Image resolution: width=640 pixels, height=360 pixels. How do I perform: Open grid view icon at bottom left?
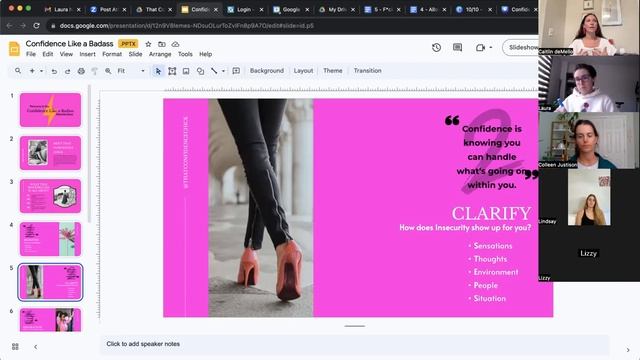(16, 347)
